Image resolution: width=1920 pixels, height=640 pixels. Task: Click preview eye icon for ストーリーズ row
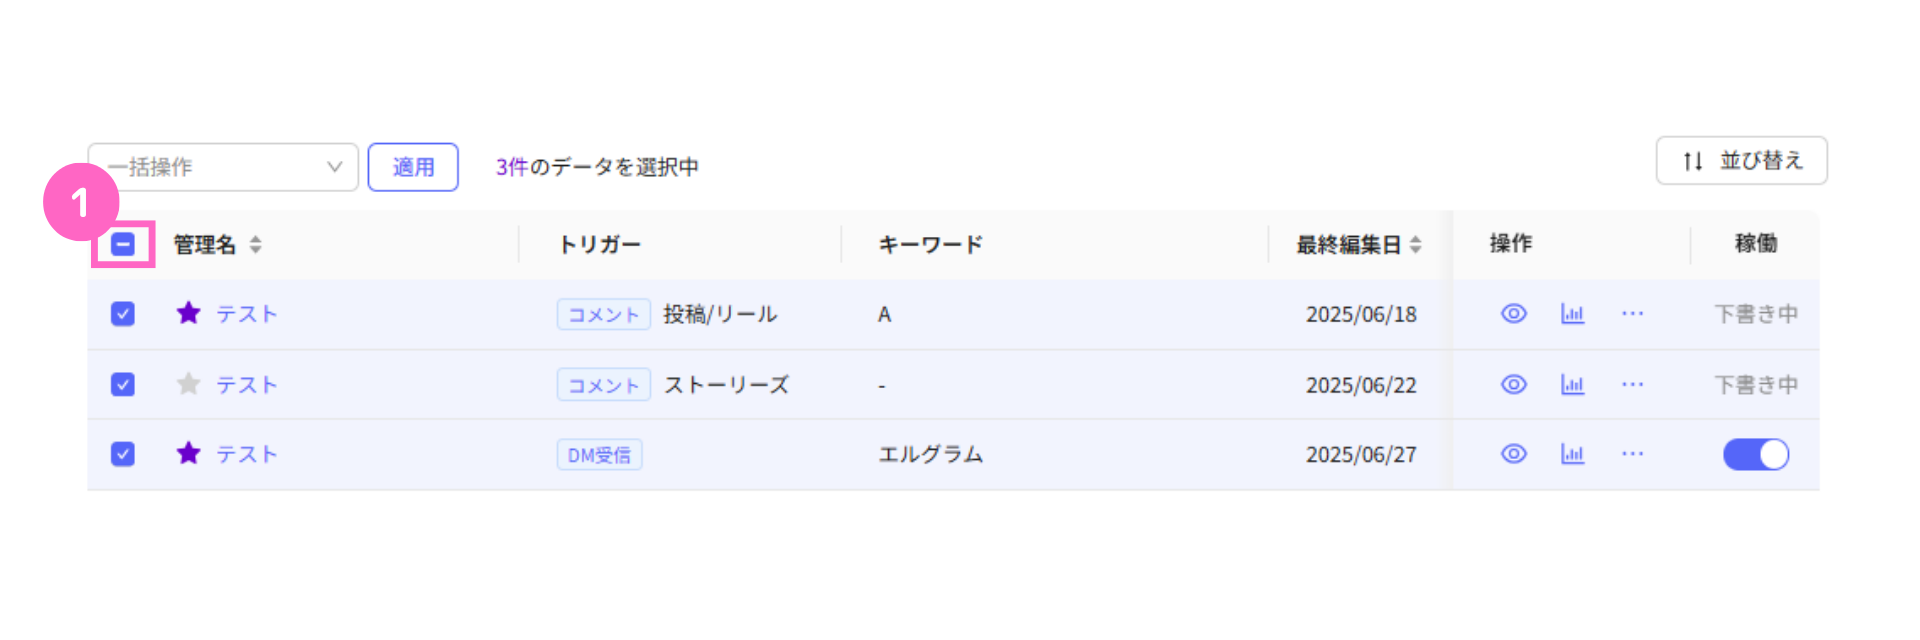(1514, 384)
